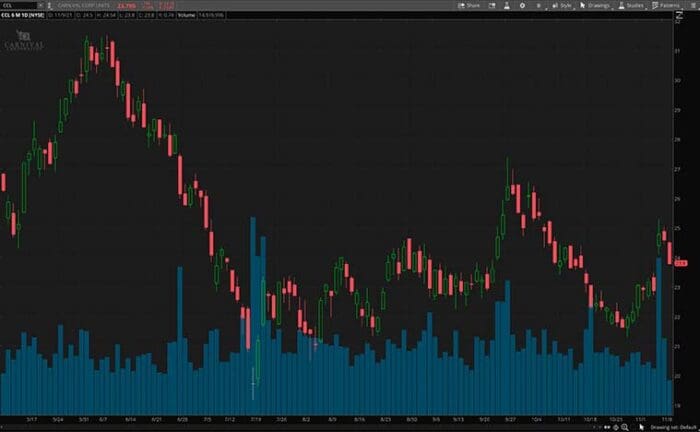Open the list menu icon at far top right
The width and height of the screenshot is (700, 432).
pos(691,5)
